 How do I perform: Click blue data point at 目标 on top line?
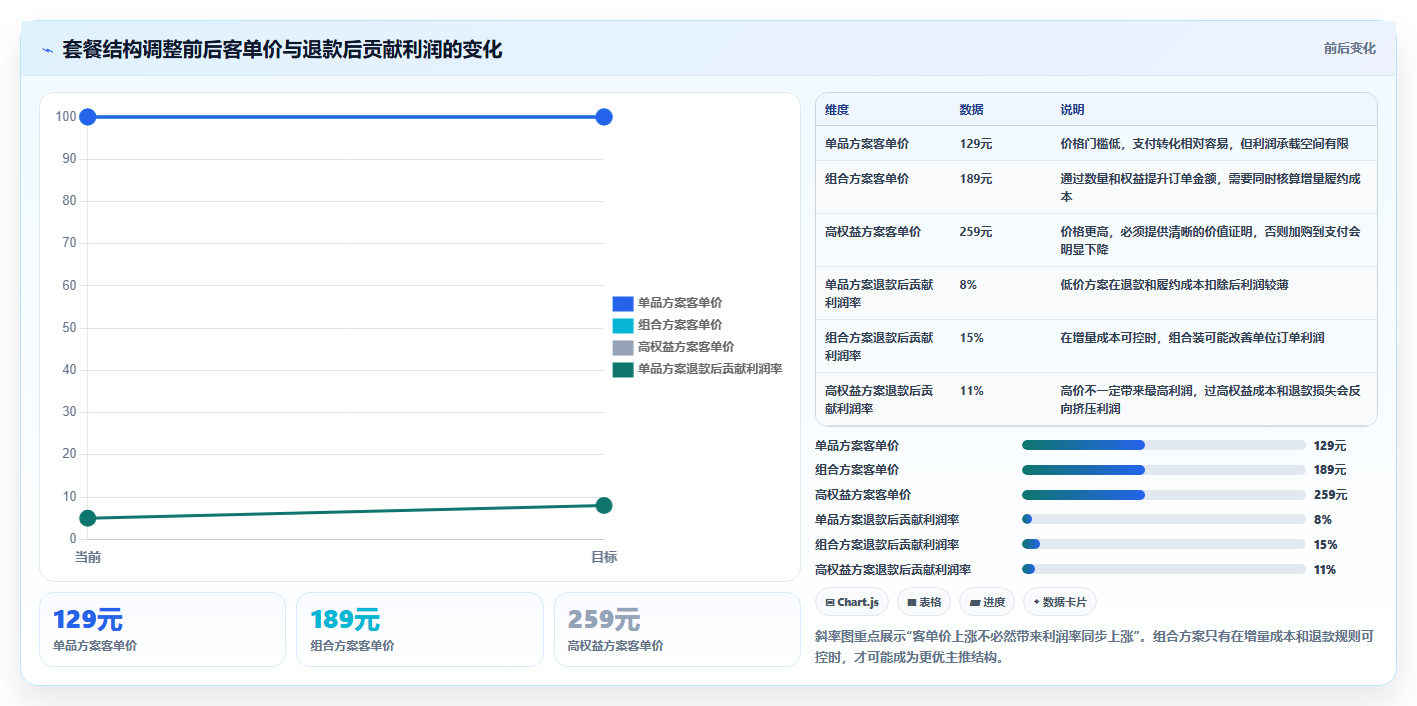[x=604, y=117]
